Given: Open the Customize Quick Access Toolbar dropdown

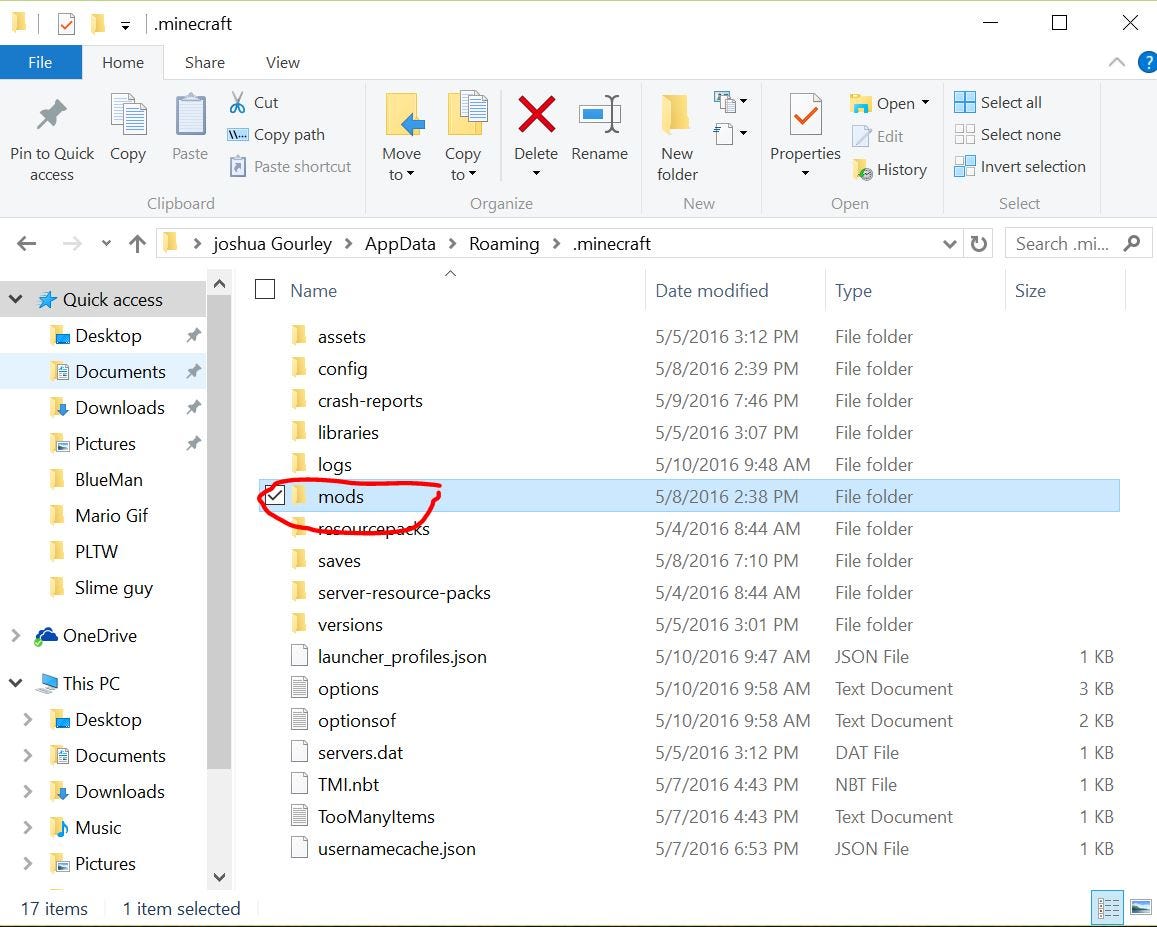Looking at the screenshot, I should coord(125,26).
